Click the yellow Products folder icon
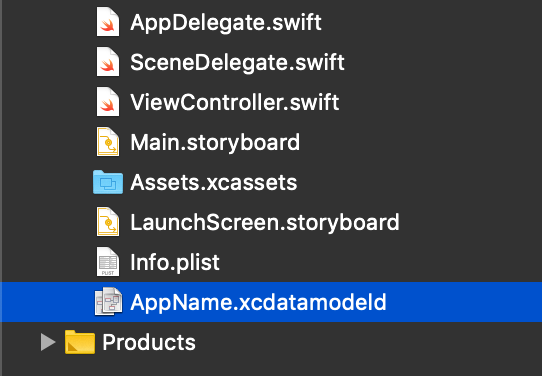 click(x=80, y=342)
